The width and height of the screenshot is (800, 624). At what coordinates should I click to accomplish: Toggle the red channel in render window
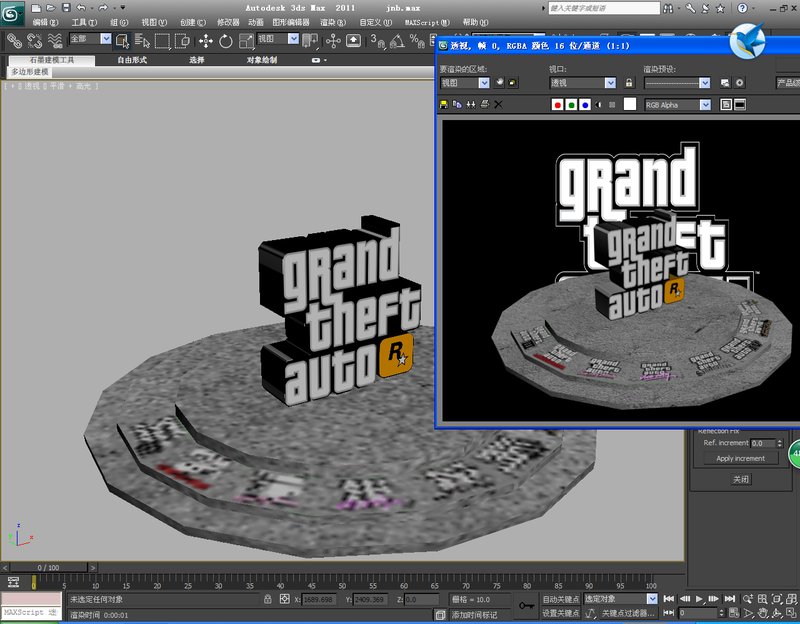pos(558,105)
